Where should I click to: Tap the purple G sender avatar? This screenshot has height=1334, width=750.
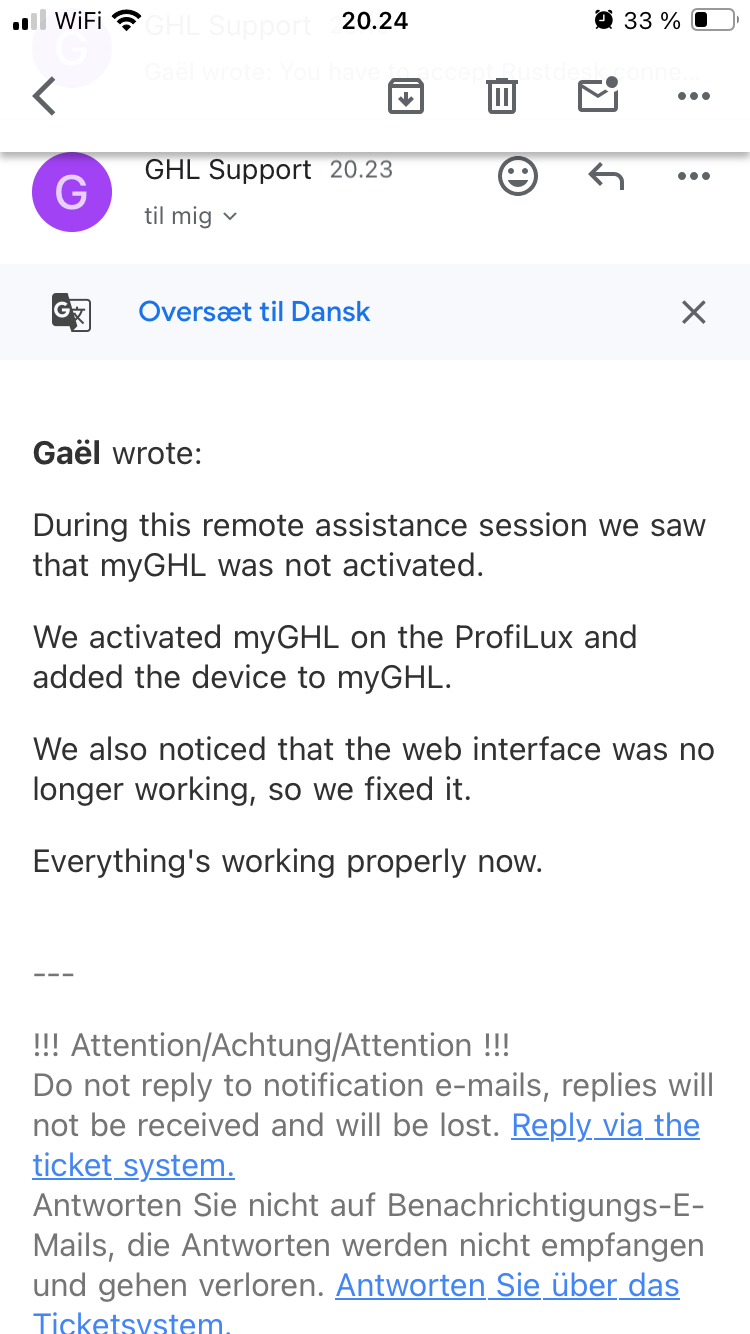click(72, 192)
